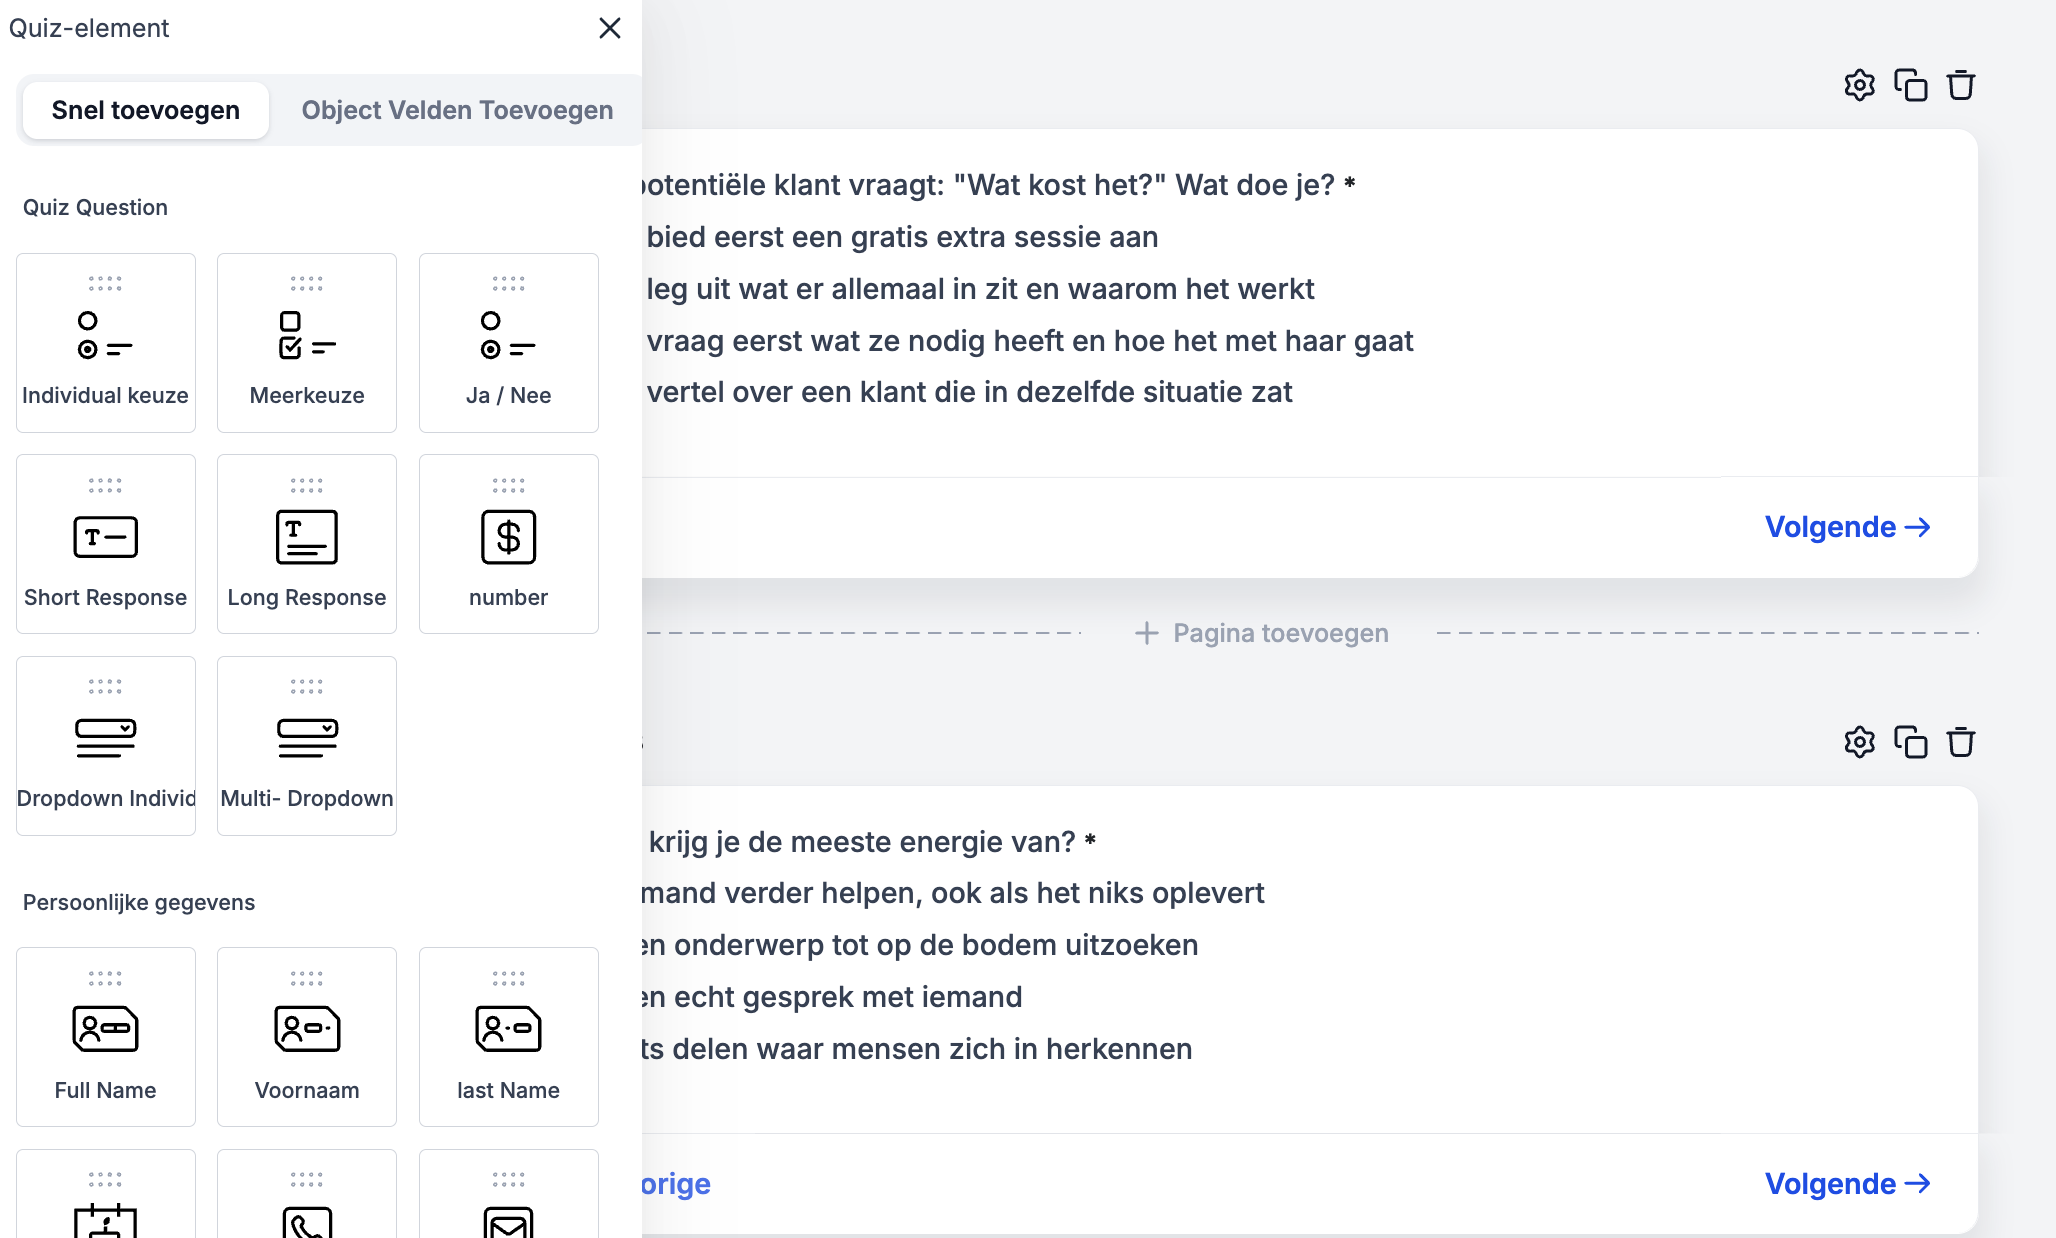Insert a Long Response field
The height and width of the screenshot is (1238, 2056).
[307, 544]
